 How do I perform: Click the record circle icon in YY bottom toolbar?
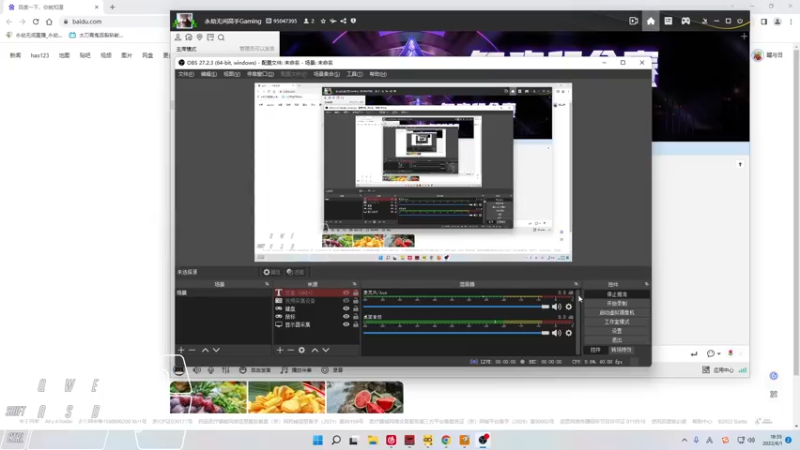click(x=324, y=370)
